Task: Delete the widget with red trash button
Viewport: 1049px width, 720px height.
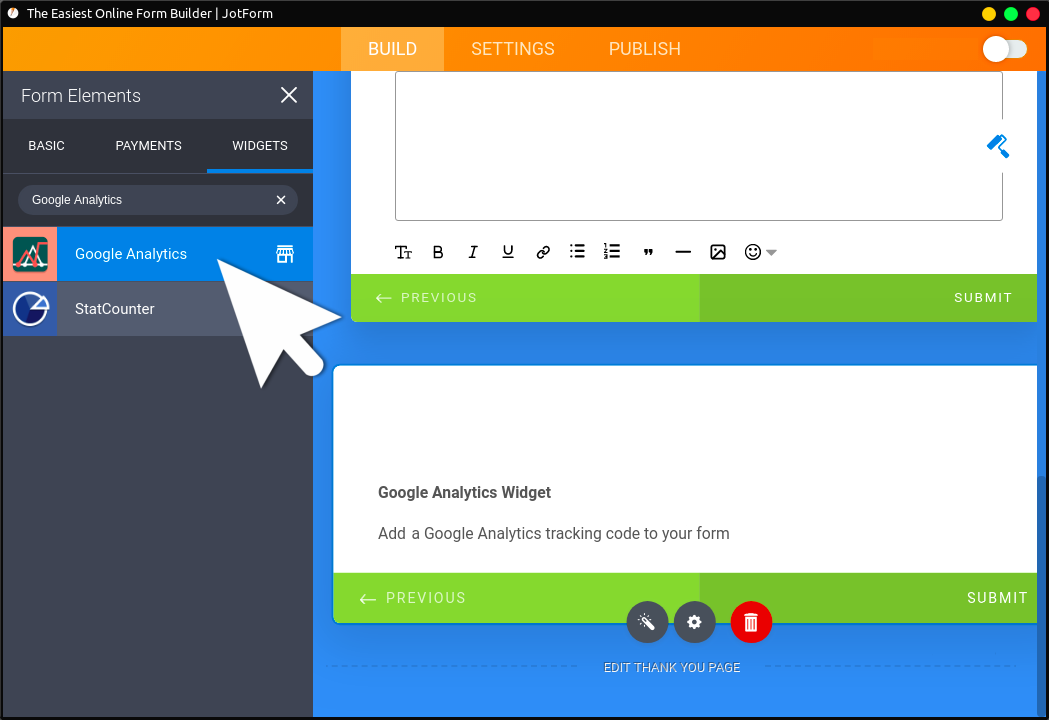Action: 751,622
